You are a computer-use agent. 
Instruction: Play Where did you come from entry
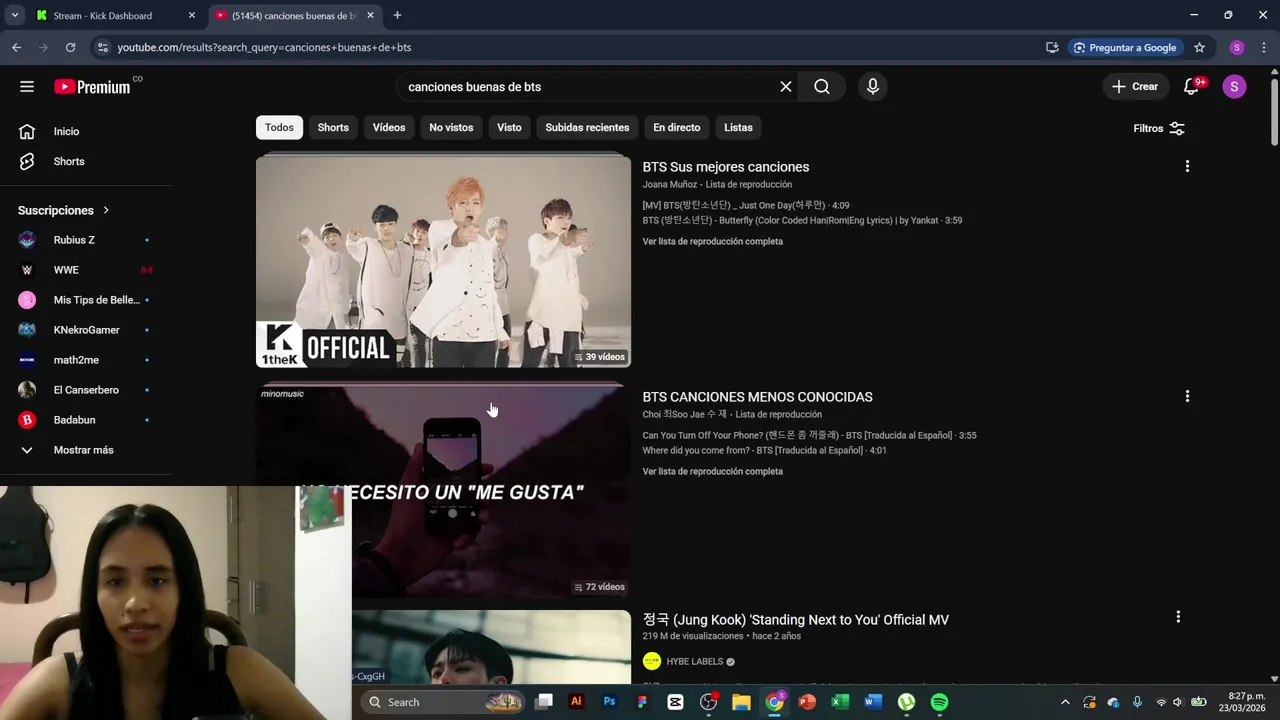tap(764, 450)
